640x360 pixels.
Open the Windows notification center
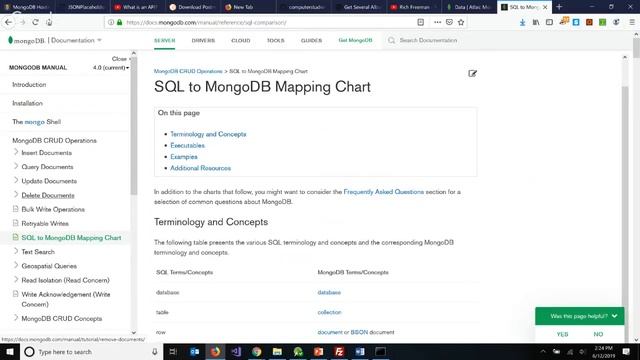pos(626,351)
